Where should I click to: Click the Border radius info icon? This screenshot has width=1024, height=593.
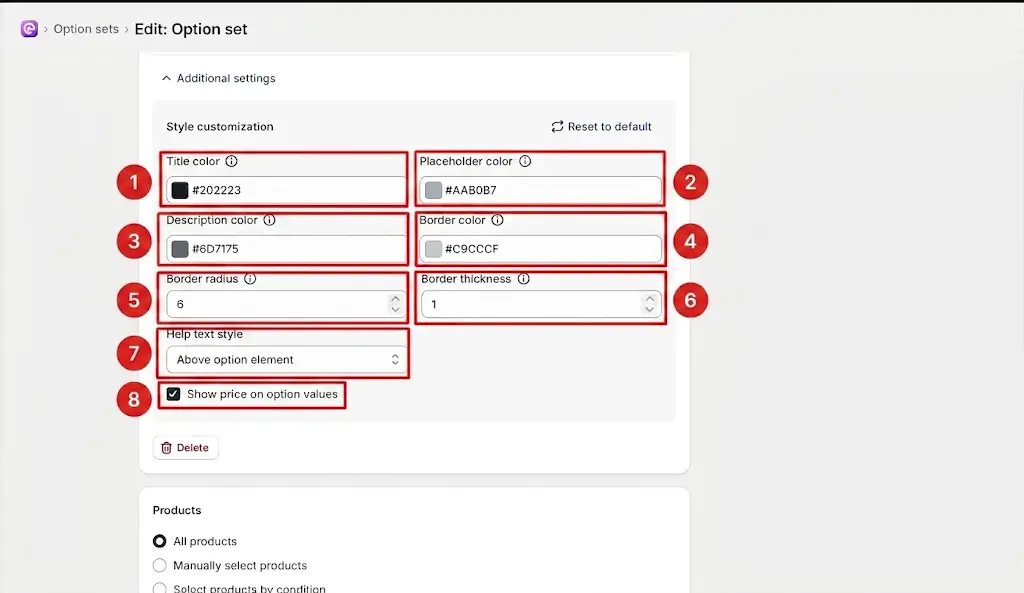(x=250, y=279)
